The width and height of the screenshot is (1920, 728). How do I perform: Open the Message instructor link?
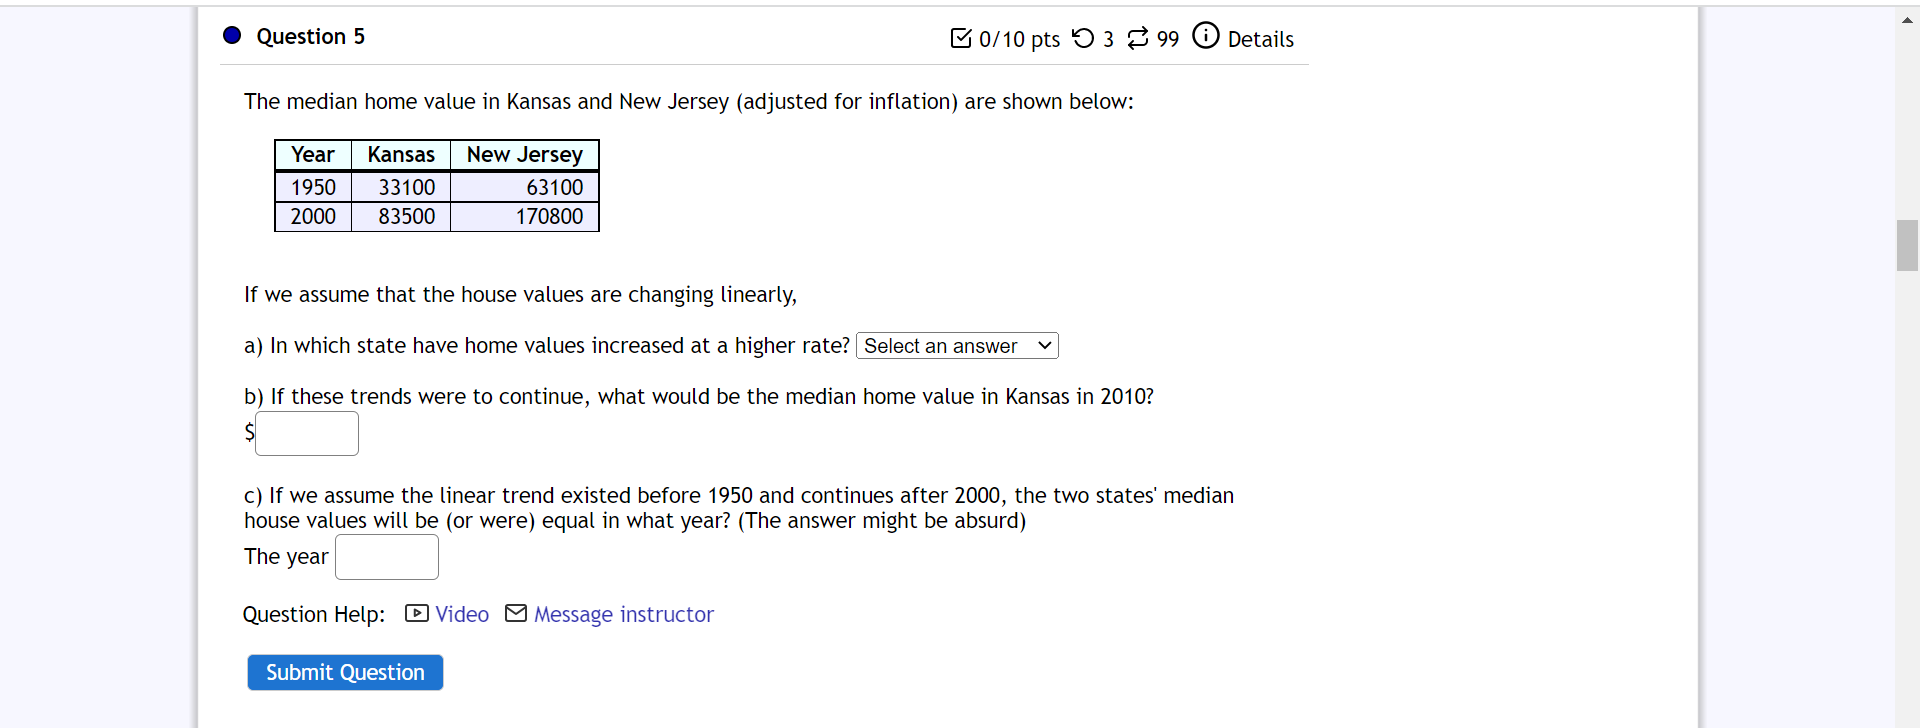[x=623, y=614]
